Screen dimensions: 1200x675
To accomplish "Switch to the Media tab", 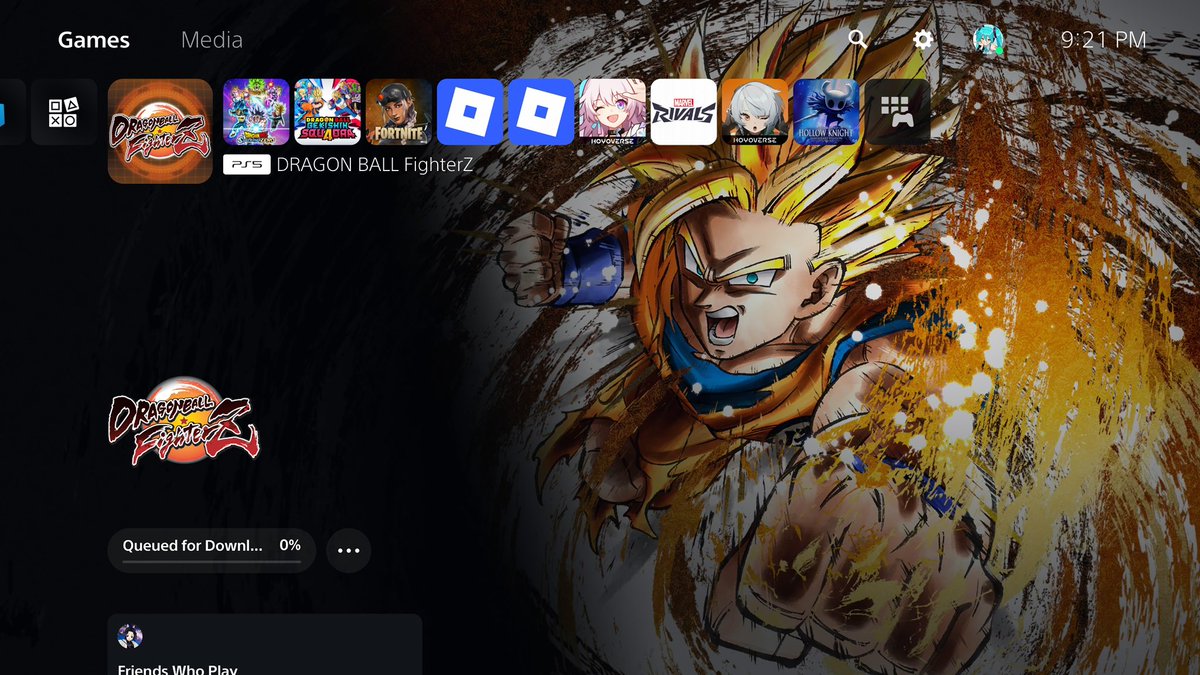I will pyautogui.click(x=212, y=40).
